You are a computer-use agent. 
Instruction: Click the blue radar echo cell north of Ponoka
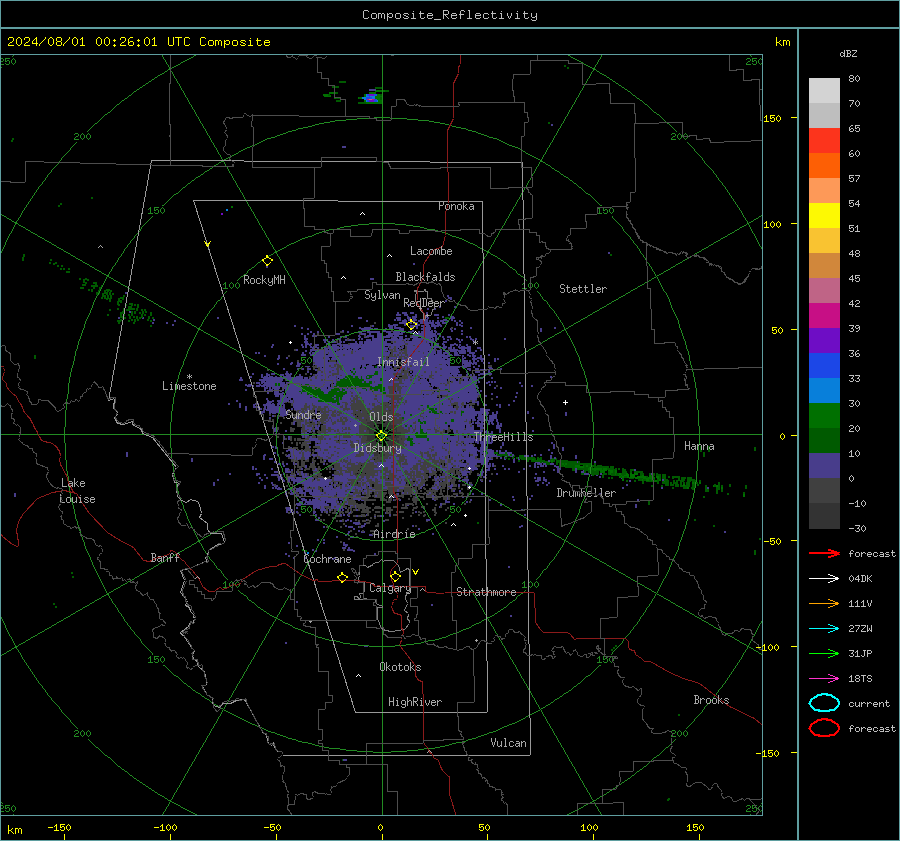pos(371,98)
